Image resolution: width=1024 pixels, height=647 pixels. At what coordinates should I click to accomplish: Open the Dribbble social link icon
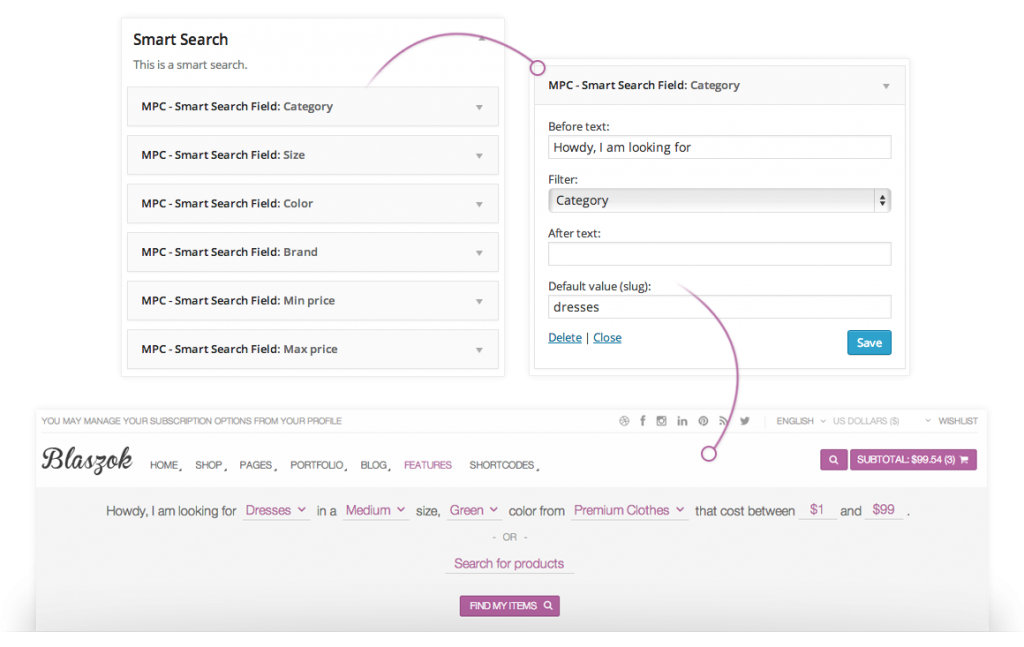click(x=624, y=421)
